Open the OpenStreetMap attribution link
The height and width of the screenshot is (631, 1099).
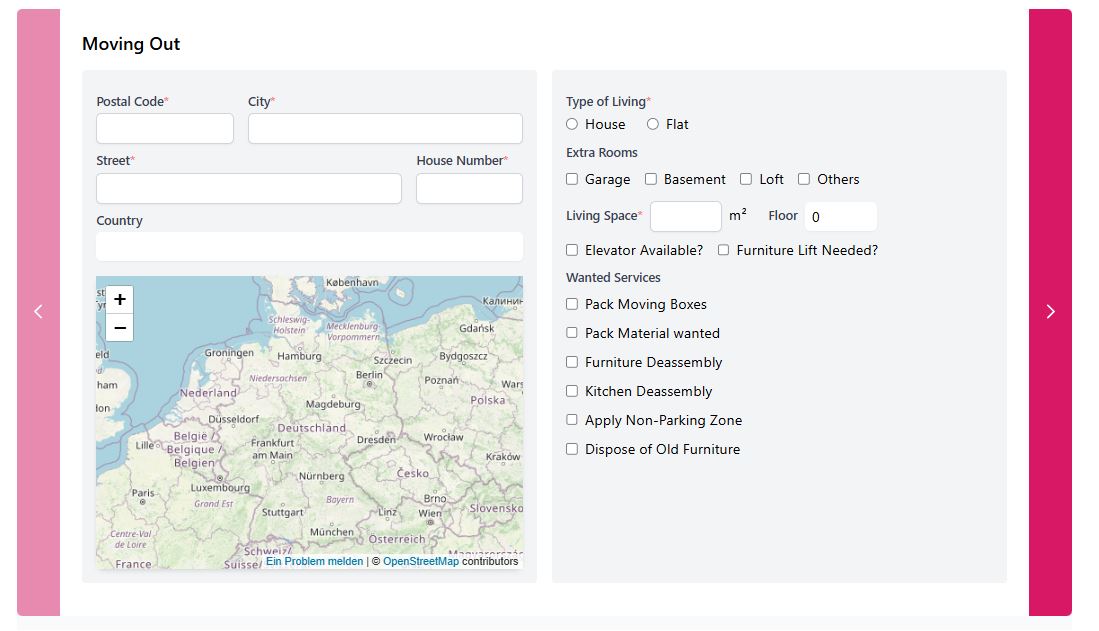coord(421,561)
